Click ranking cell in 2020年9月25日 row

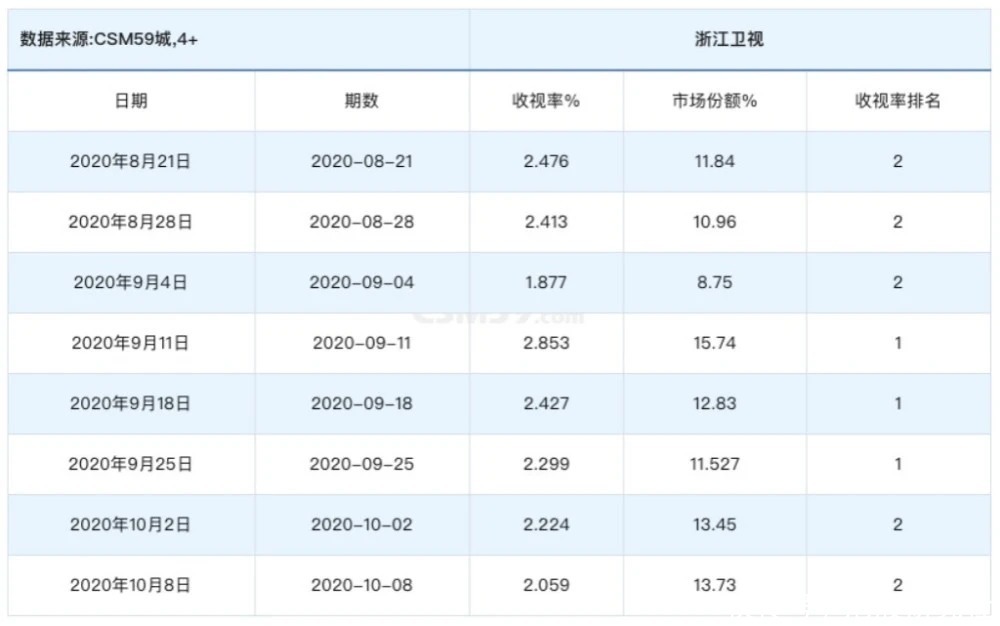(897, 464)
